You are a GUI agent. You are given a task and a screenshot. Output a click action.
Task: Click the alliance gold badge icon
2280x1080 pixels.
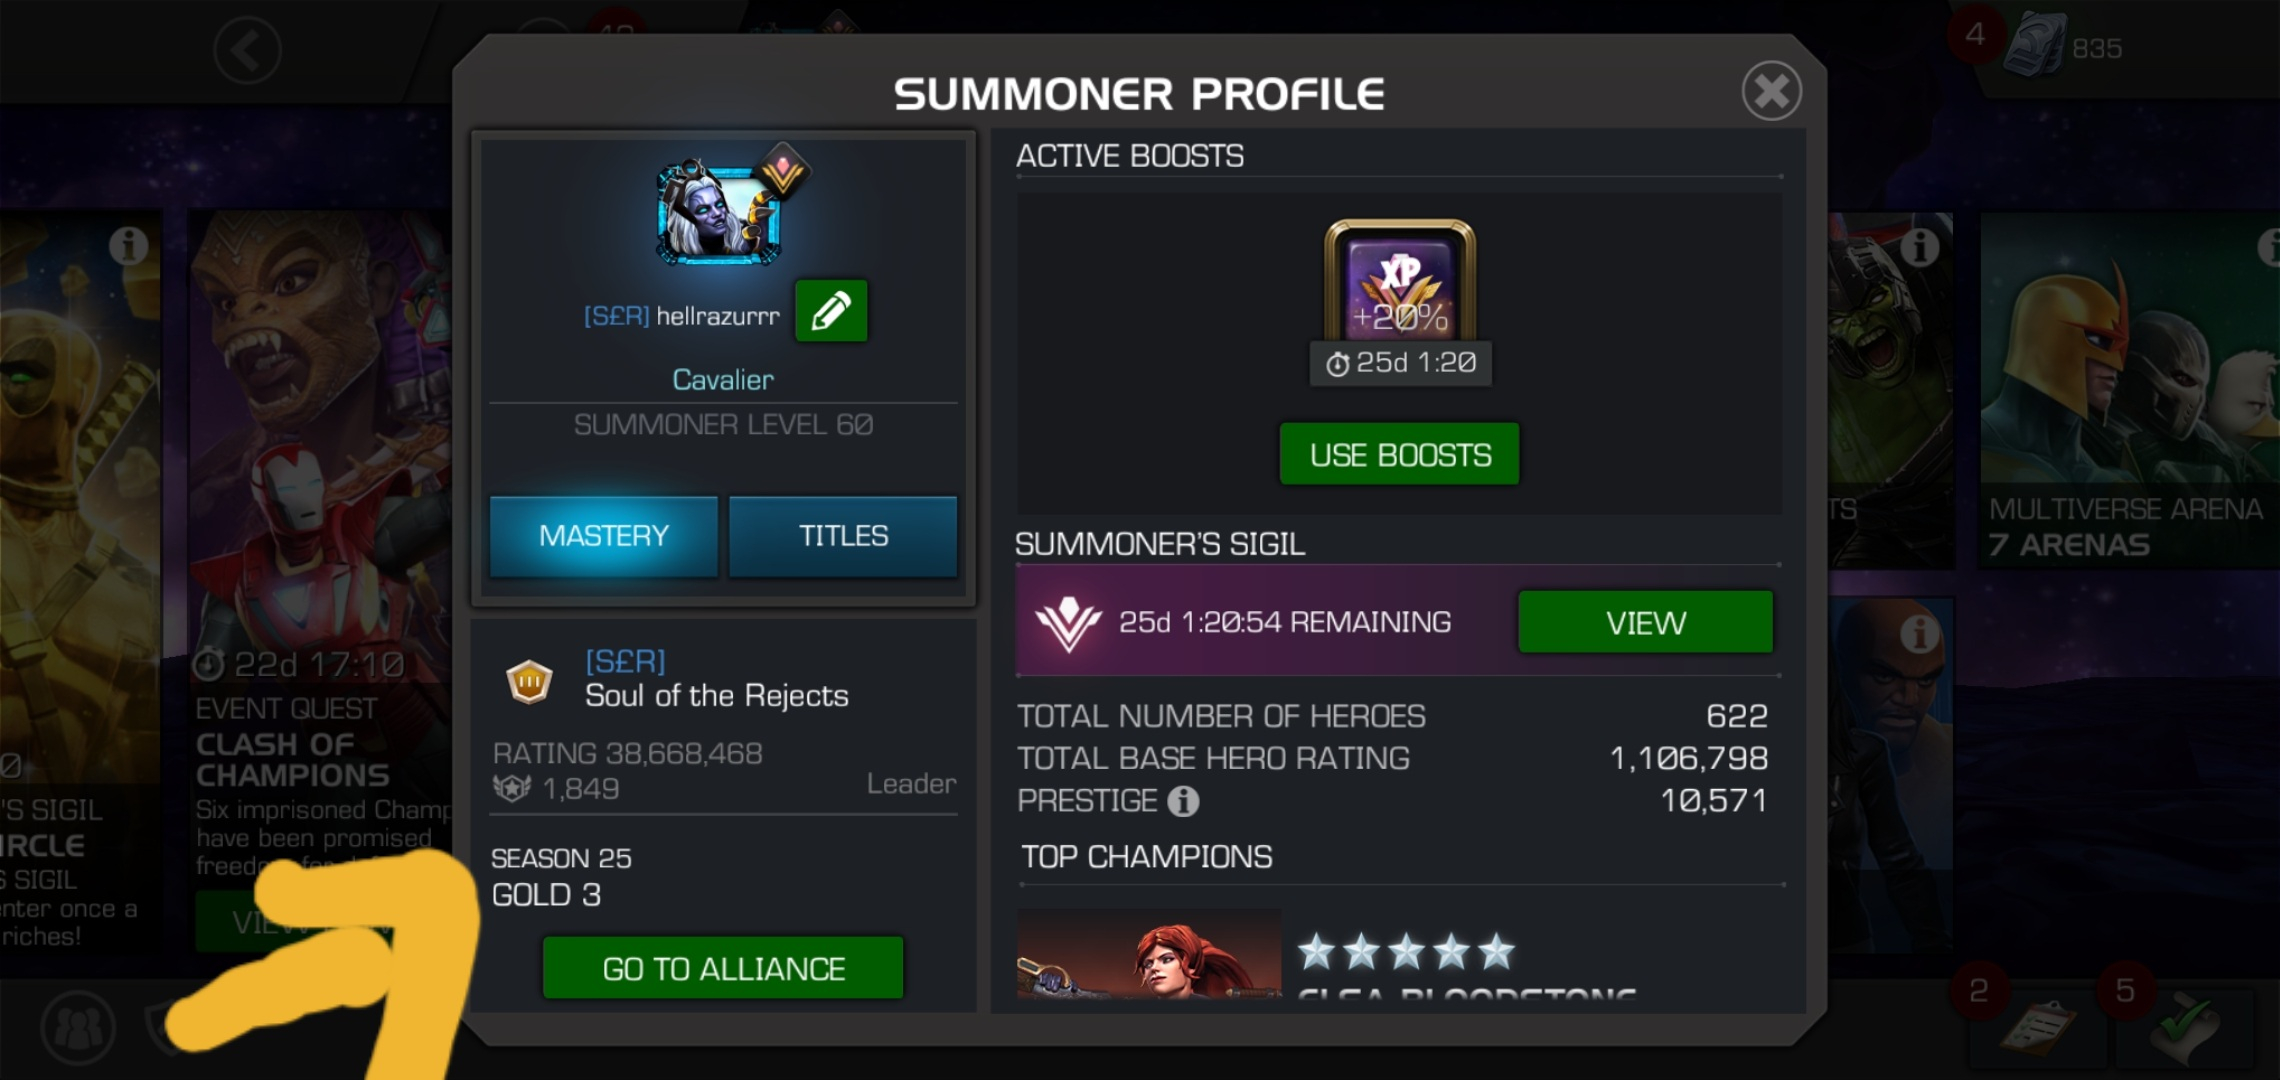530,682
